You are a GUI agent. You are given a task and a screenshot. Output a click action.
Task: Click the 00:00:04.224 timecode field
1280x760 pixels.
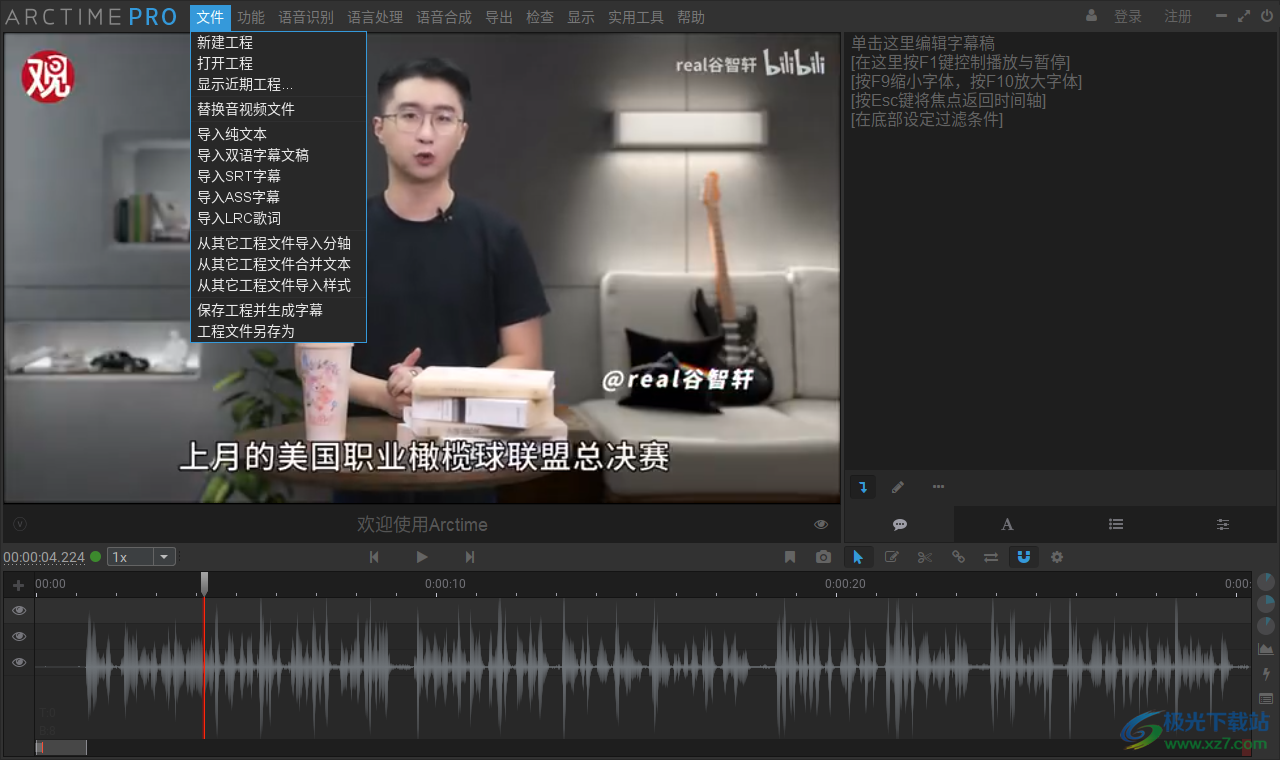tap(44, 558)
